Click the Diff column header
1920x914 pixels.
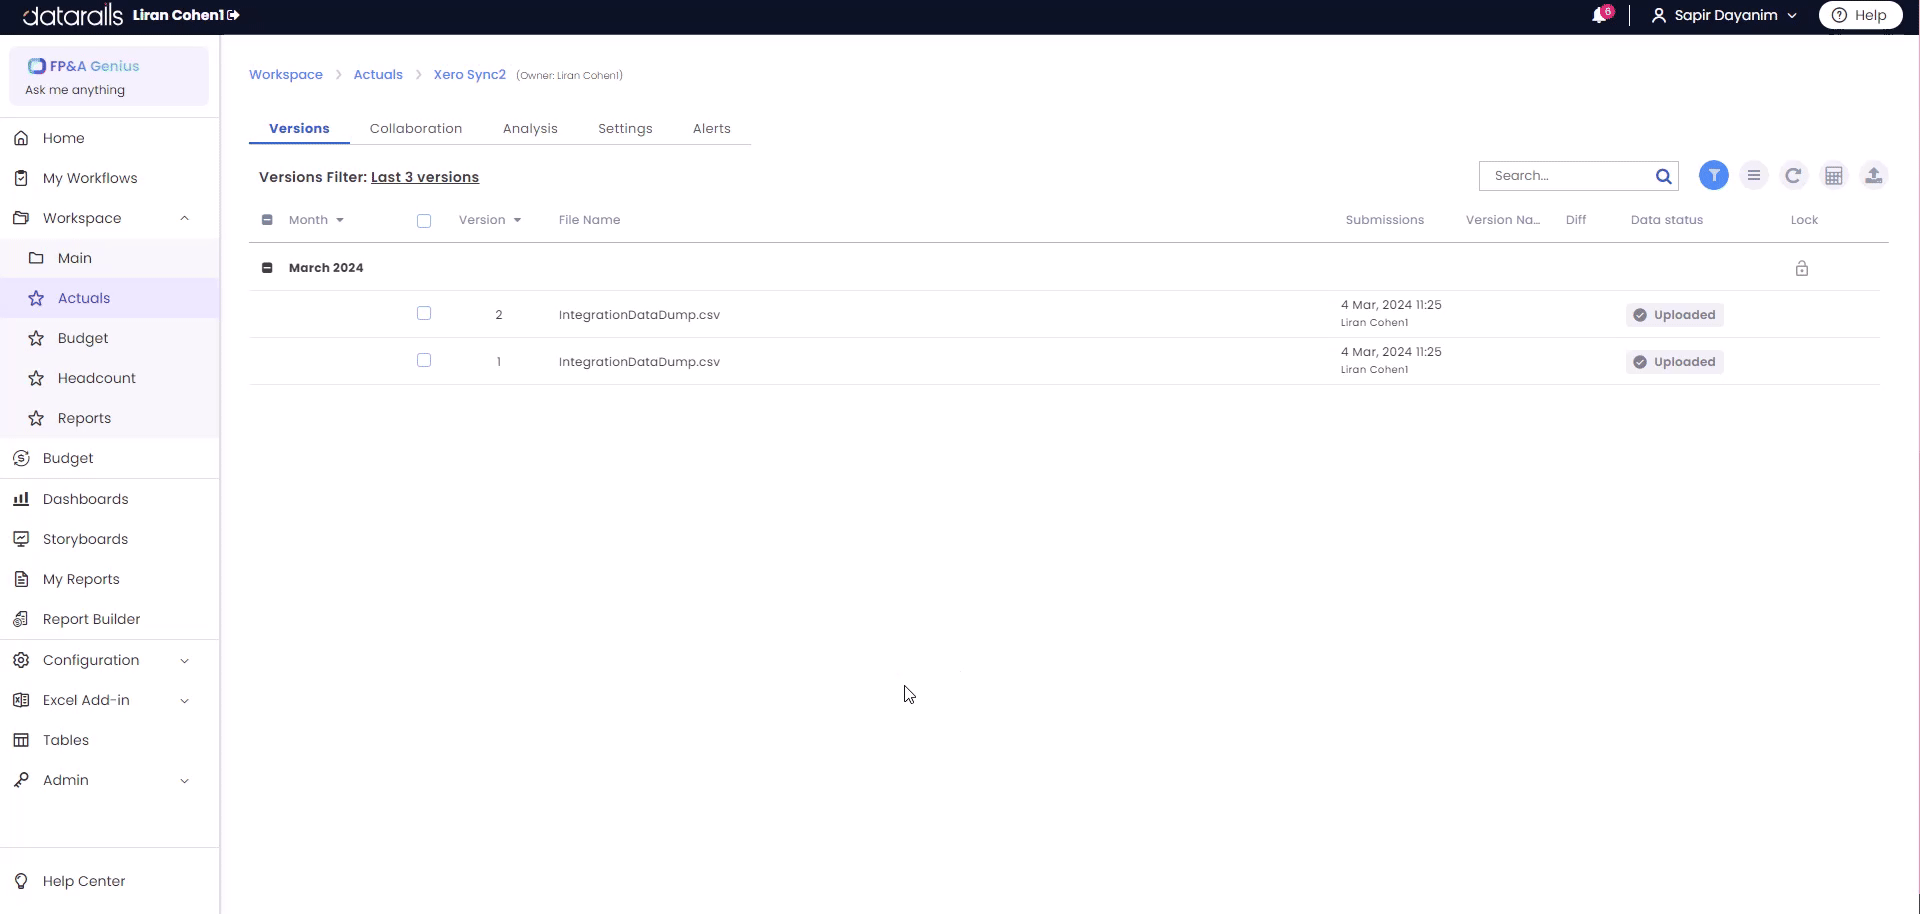pos(1576,220)
